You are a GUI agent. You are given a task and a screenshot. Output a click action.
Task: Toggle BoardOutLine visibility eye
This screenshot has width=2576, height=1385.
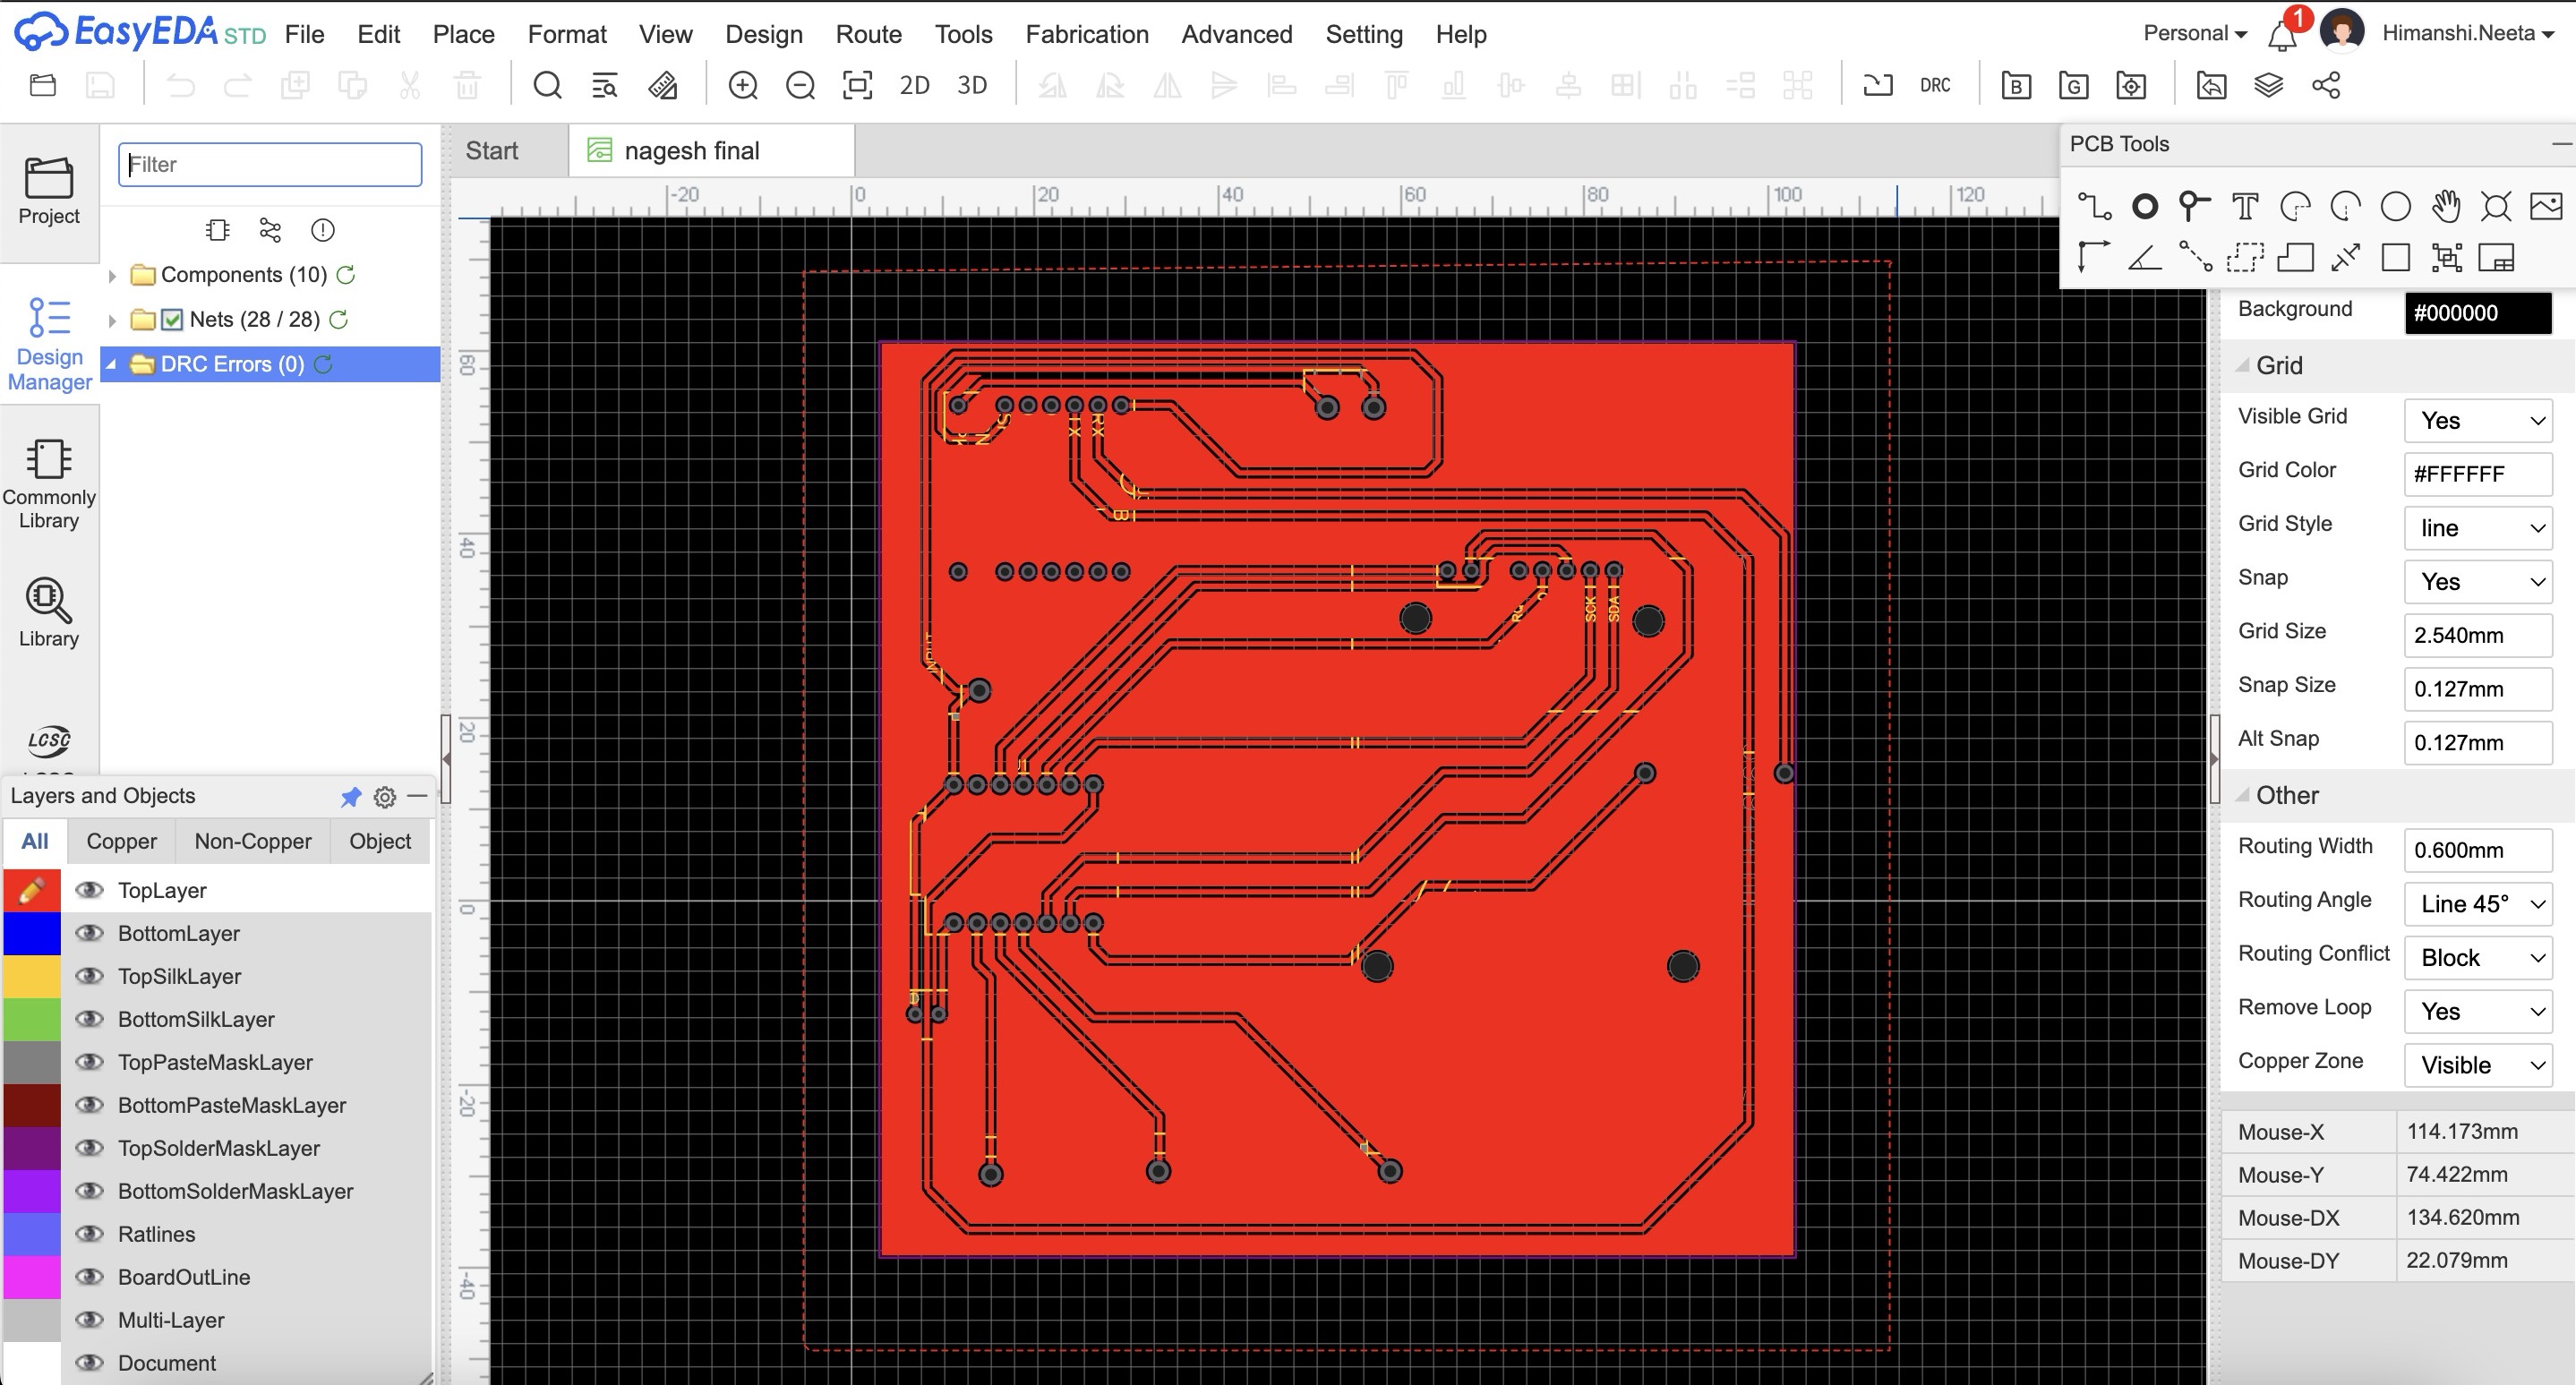tap(90, 1277)
